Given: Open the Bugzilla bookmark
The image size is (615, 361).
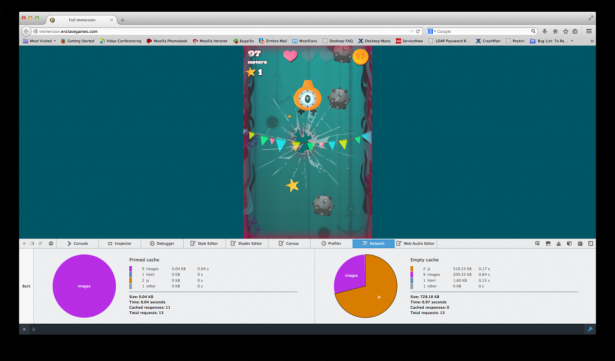Looking at the screenshot, I should (x=243, y=41).
